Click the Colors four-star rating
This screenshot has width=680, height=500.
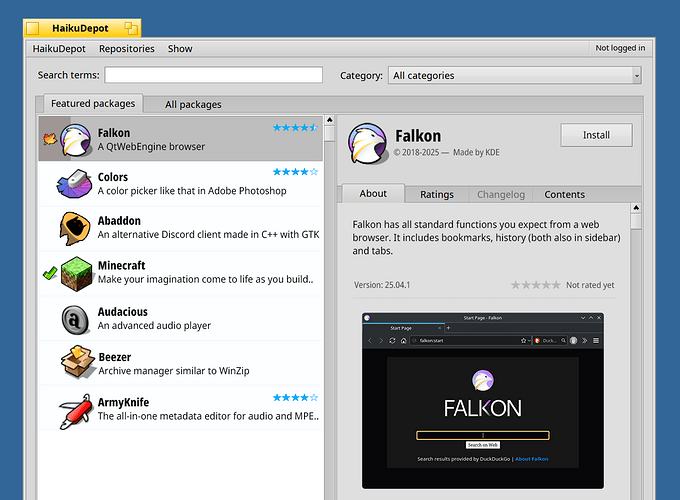pos(295,172)
